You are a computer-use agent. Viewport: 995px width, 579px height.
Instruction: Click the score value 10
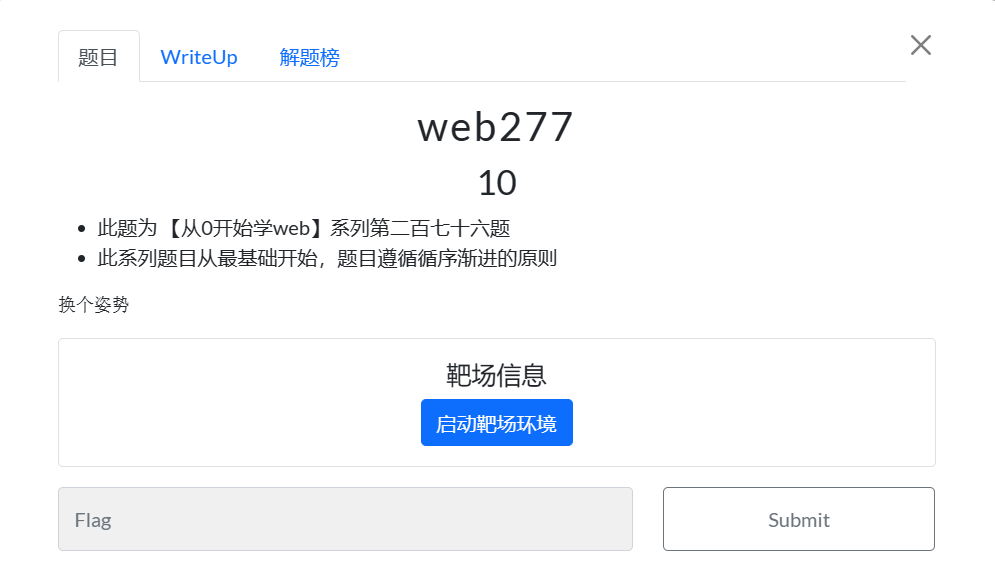point(497,183)
